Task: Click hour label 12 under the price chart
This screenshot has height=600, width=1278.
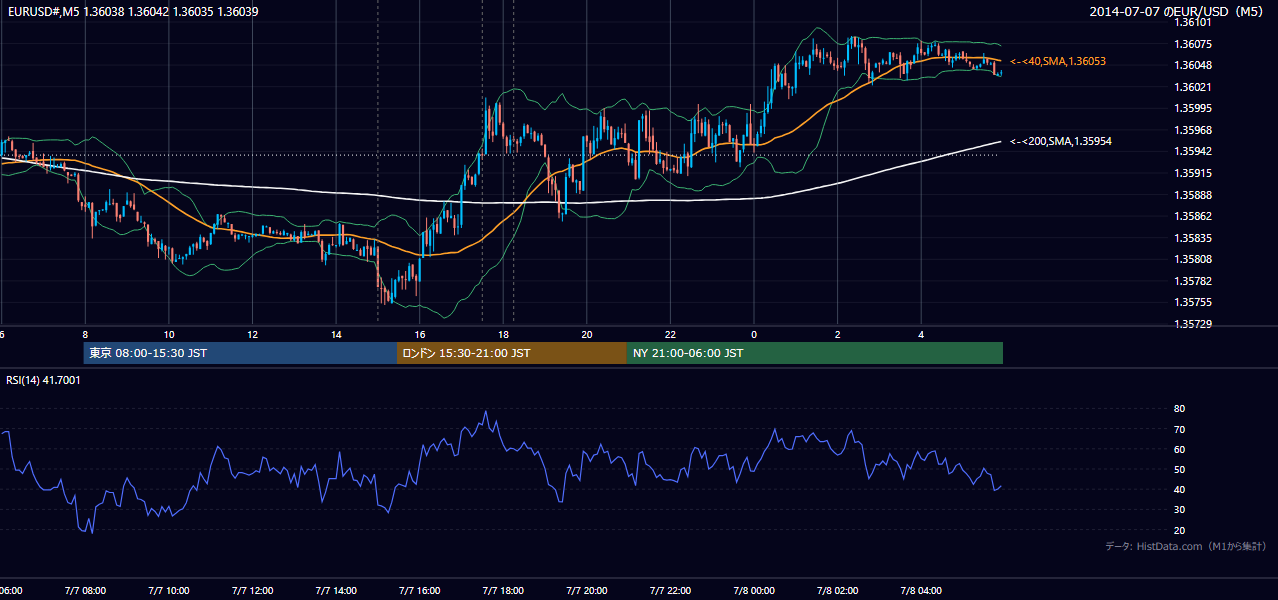Action: (x=253, y=334)
